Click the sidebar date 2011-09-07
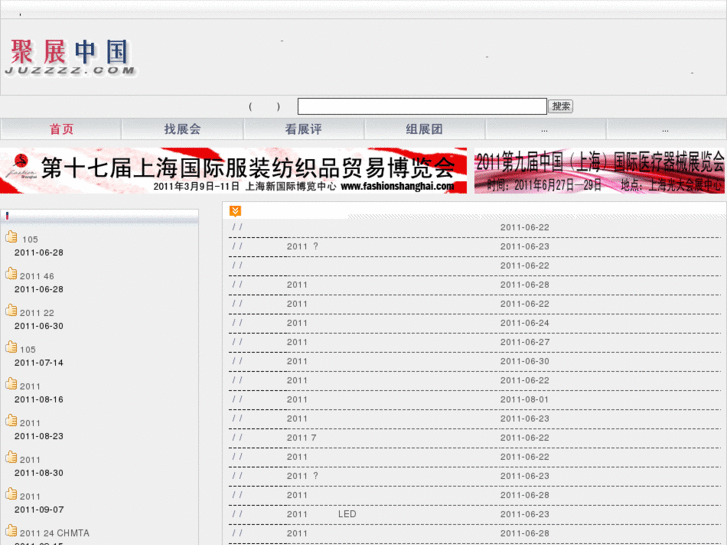Viewport: 727px width, 545px height. (39, 509)
